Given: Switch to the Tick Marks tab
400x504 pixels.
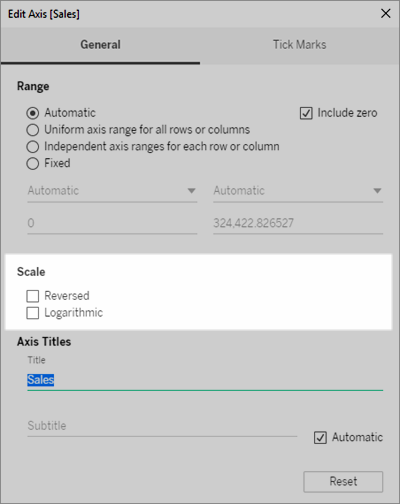Looking at the screenshot, I should (300, 45).
